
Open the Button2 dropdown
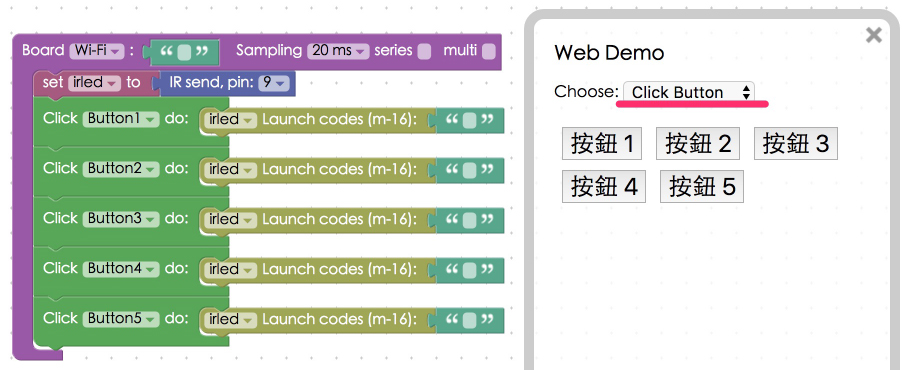click(x=121, y=169)
